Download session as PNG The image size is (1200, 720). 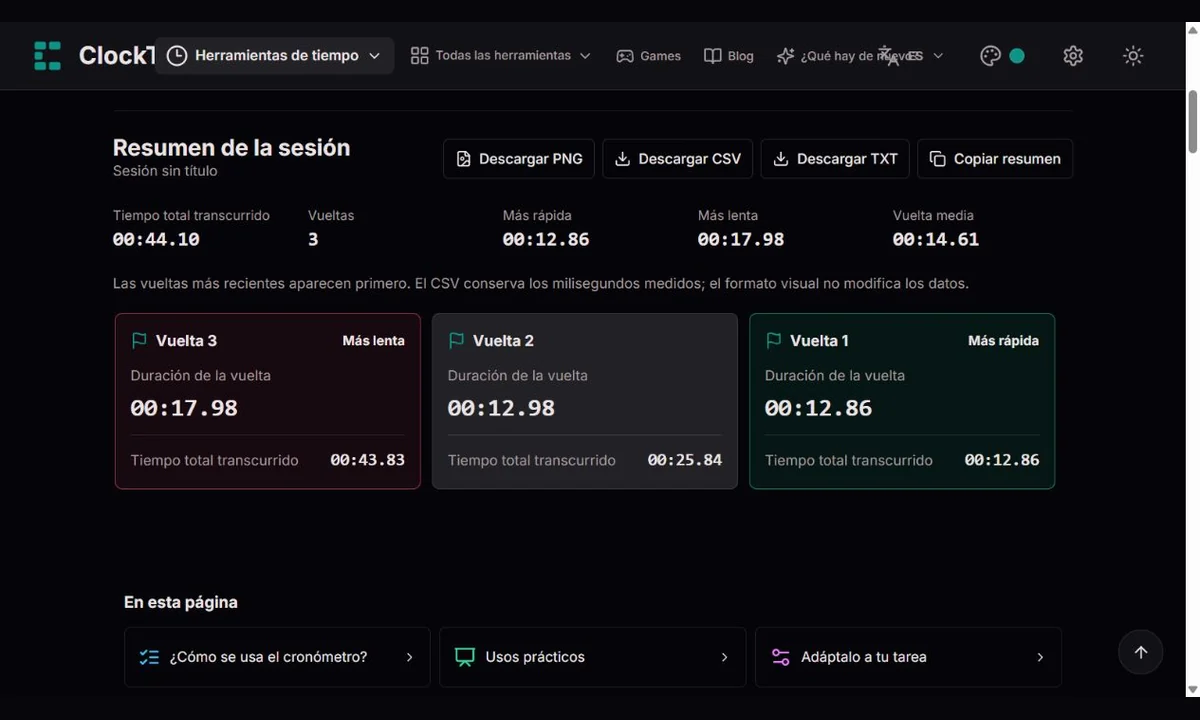[x=519, y=159]
